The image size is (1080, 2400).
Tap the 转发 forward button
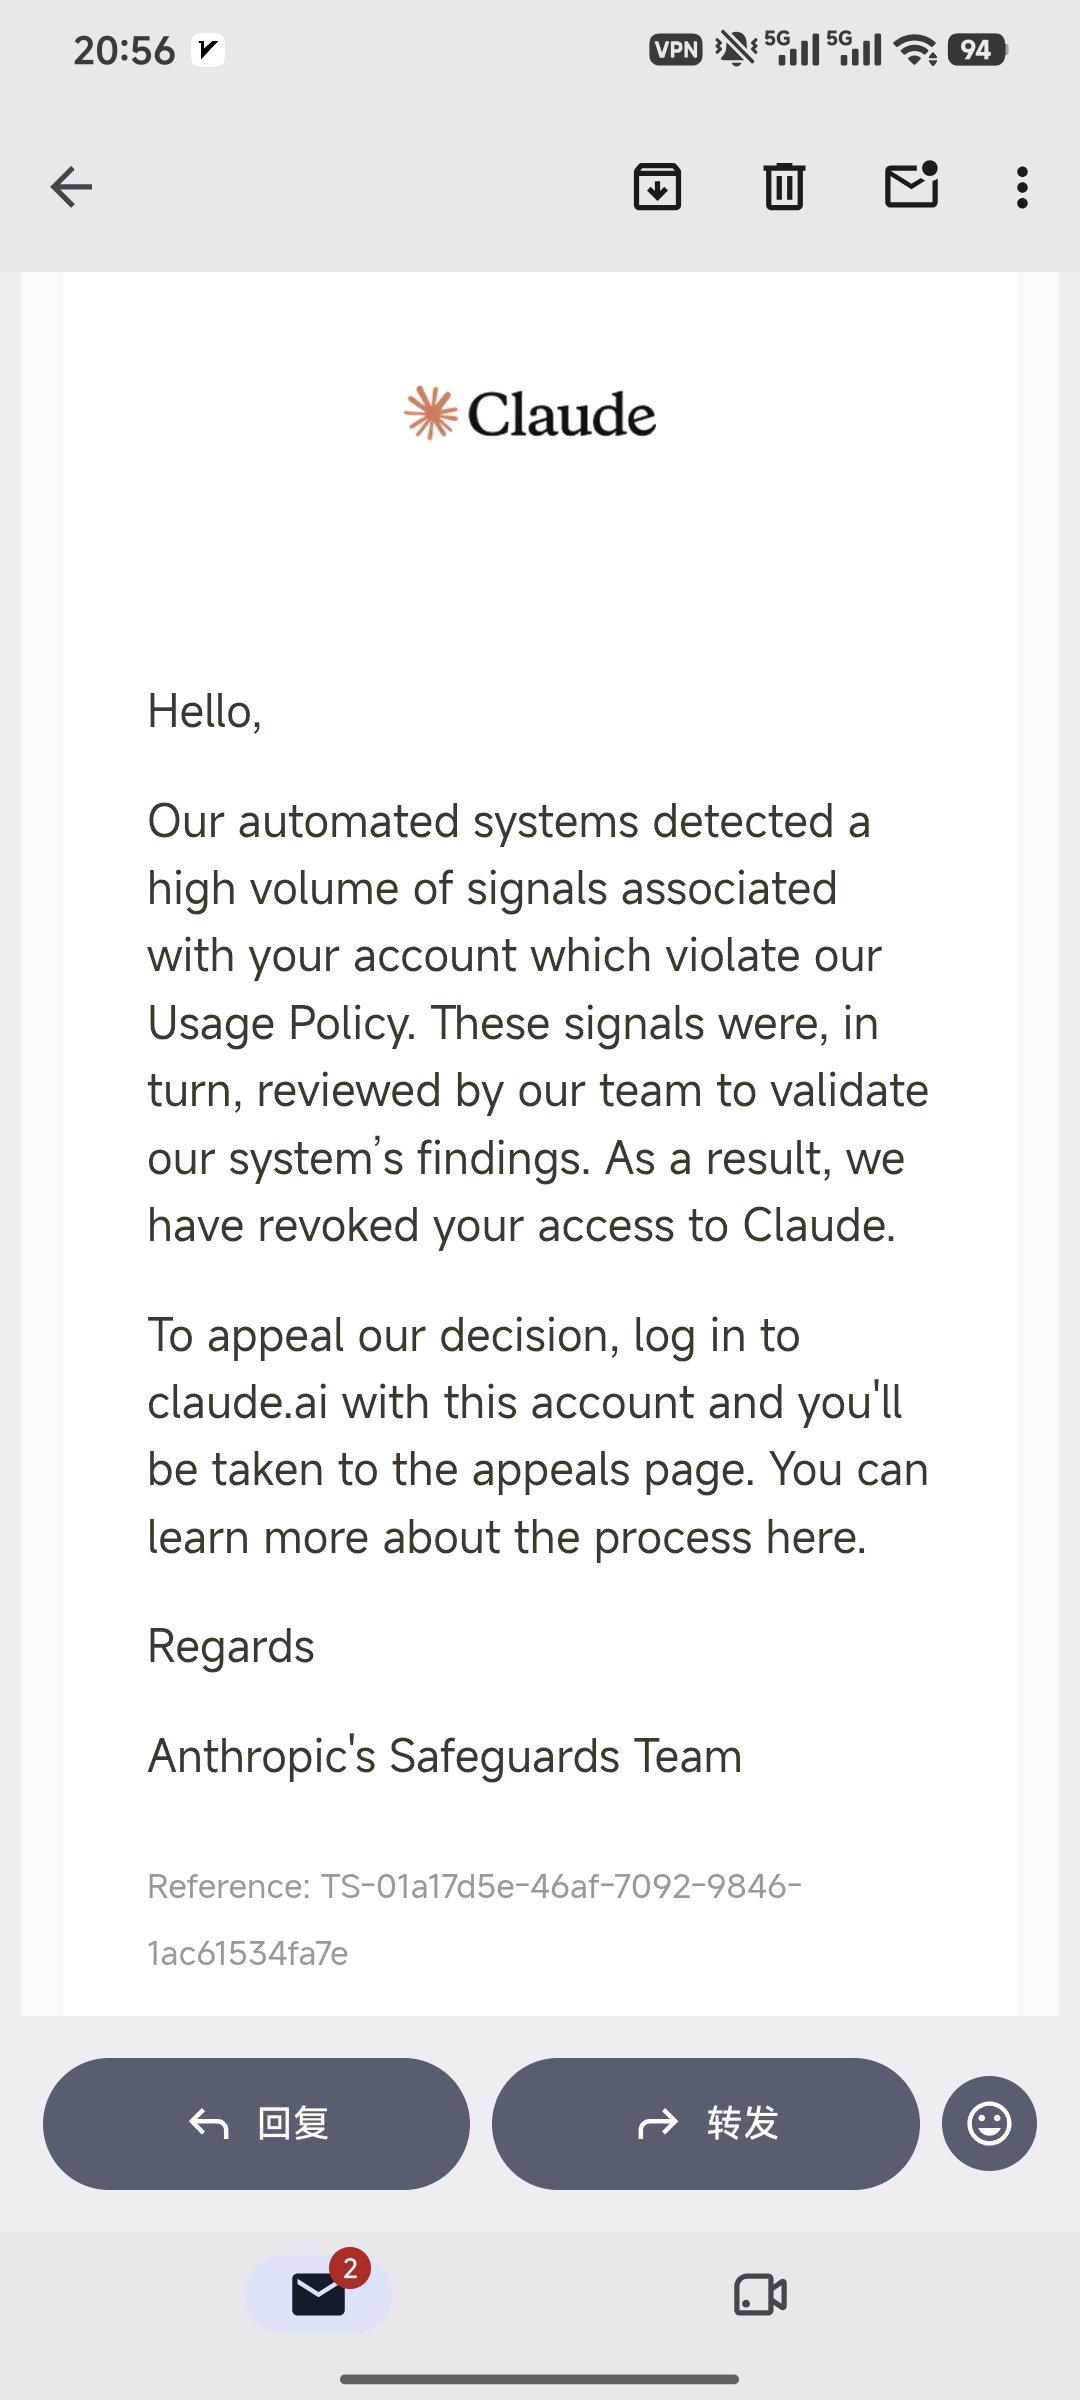[x=705, y=2123]
